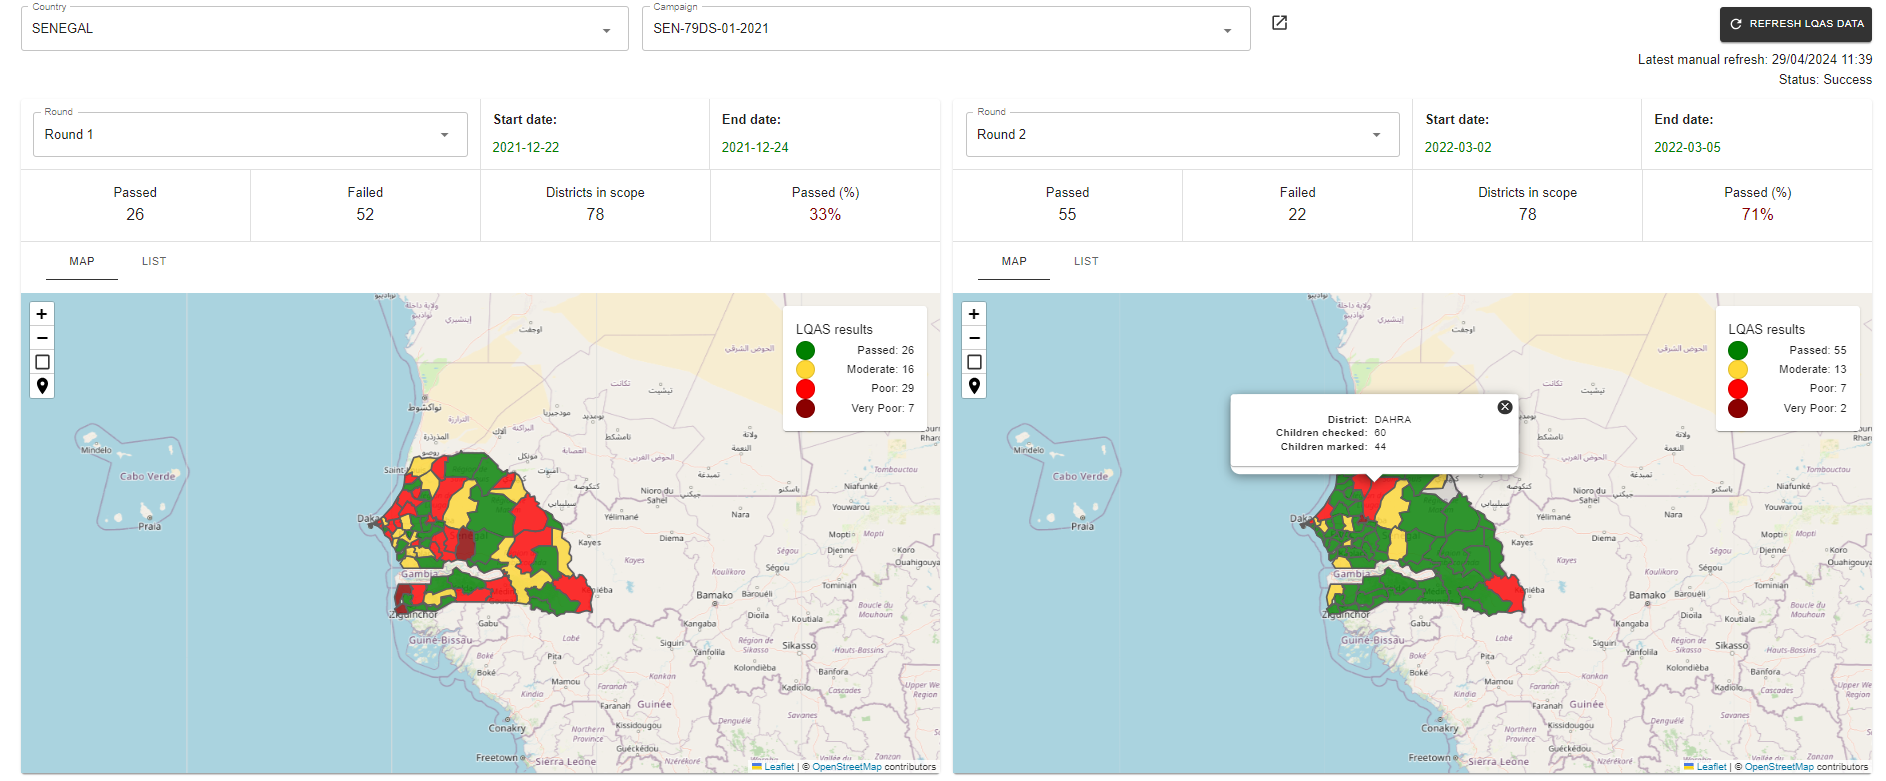
Task: Click green Passed swatch in left legend
Action: [x=805, y=351]
